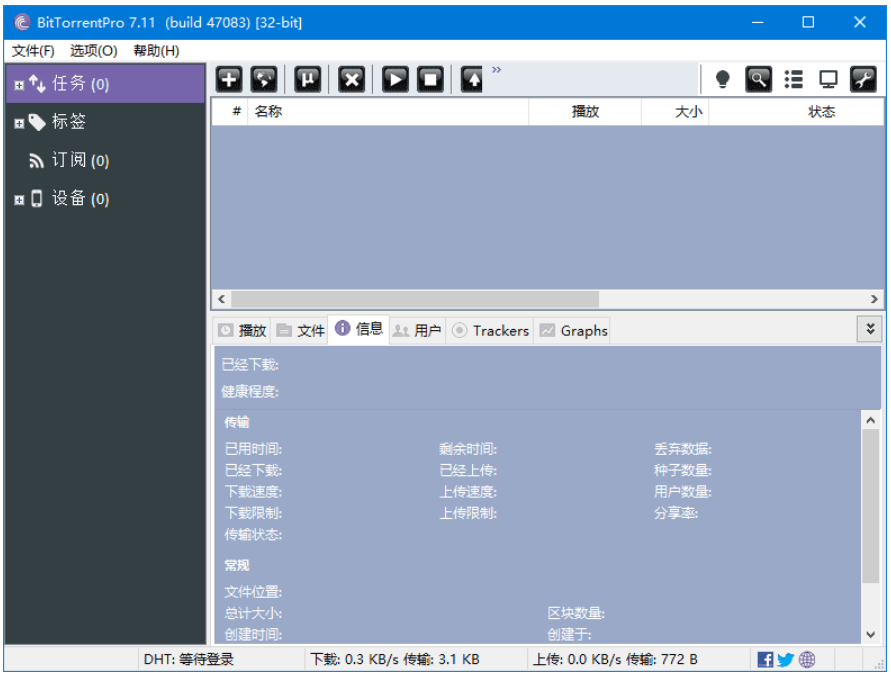Open the torrent search tool
Image resolution: width=891 pixels, height=676 pixels.
pos(759,79)
